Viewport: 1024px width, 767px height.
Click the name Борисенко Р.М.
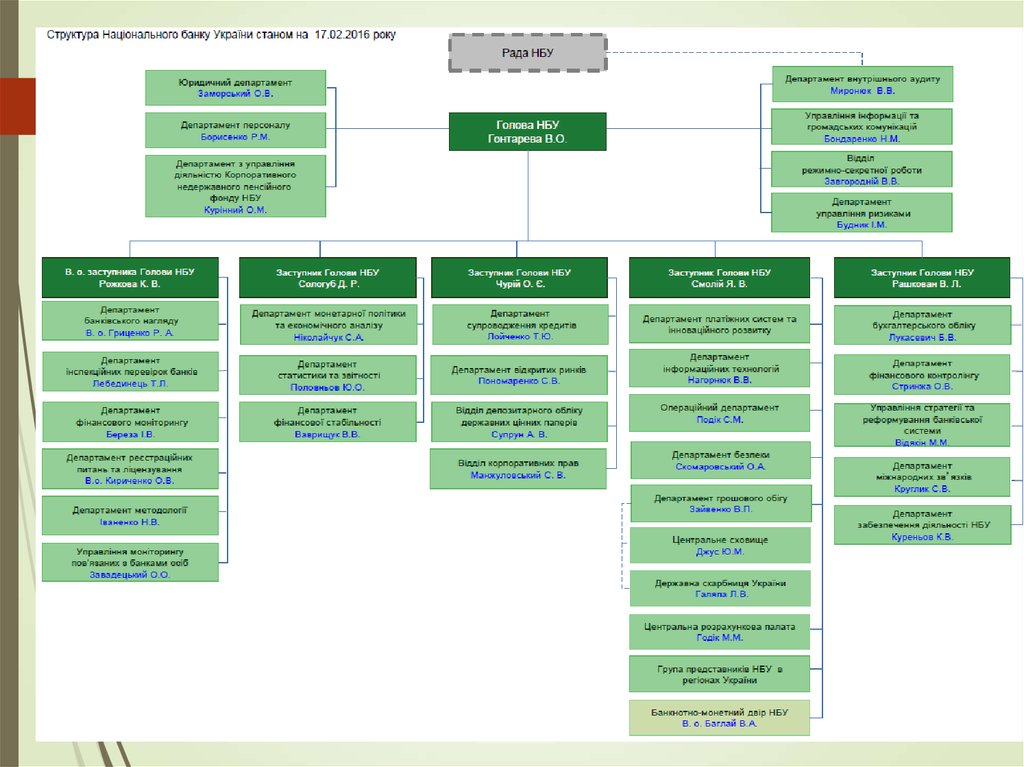tap(235, 137)
